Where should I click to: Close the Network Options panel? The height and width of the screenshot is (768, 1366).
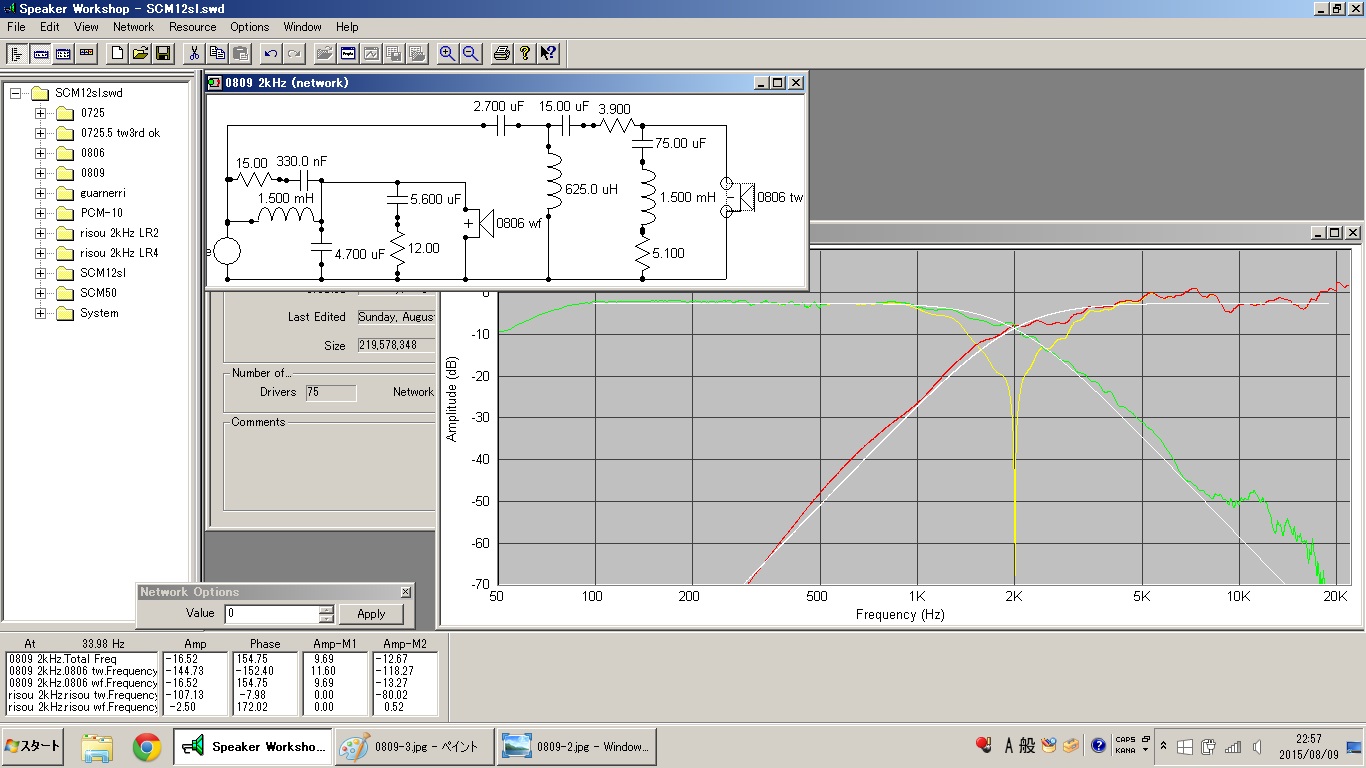click(x=405, y=592)
